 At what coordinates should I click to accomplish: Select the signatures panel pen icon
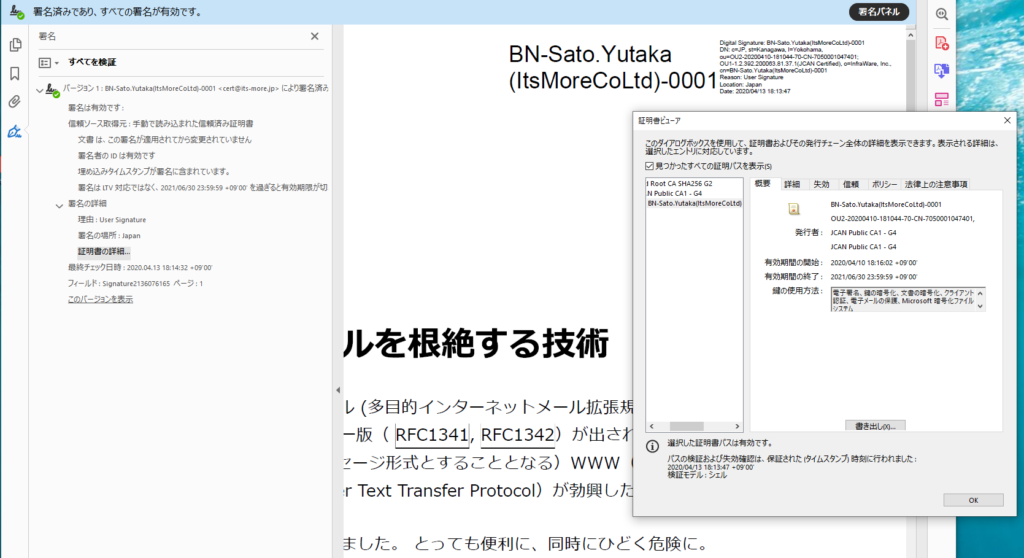15,132
